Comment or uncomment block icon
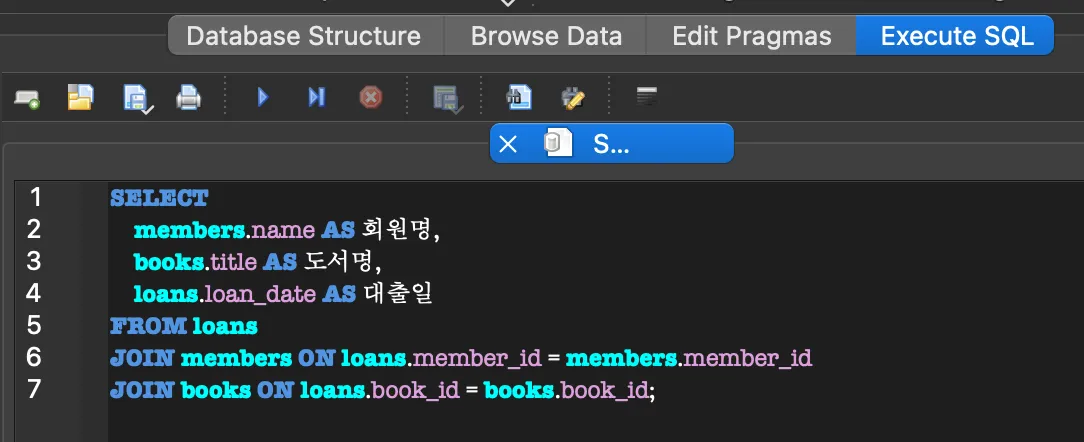Screen dimensions: 1084x442 coord(646,97)
